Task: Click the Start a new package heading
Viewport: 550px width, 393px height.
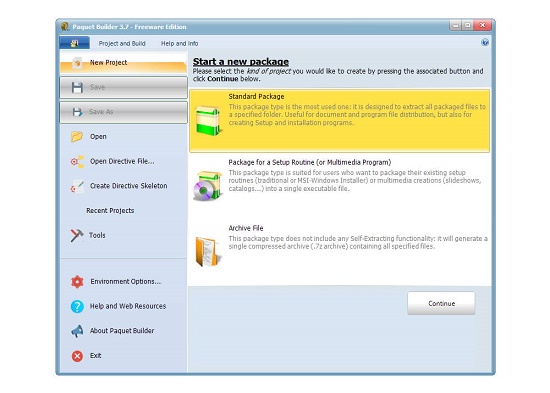Action: coord(241,62)
